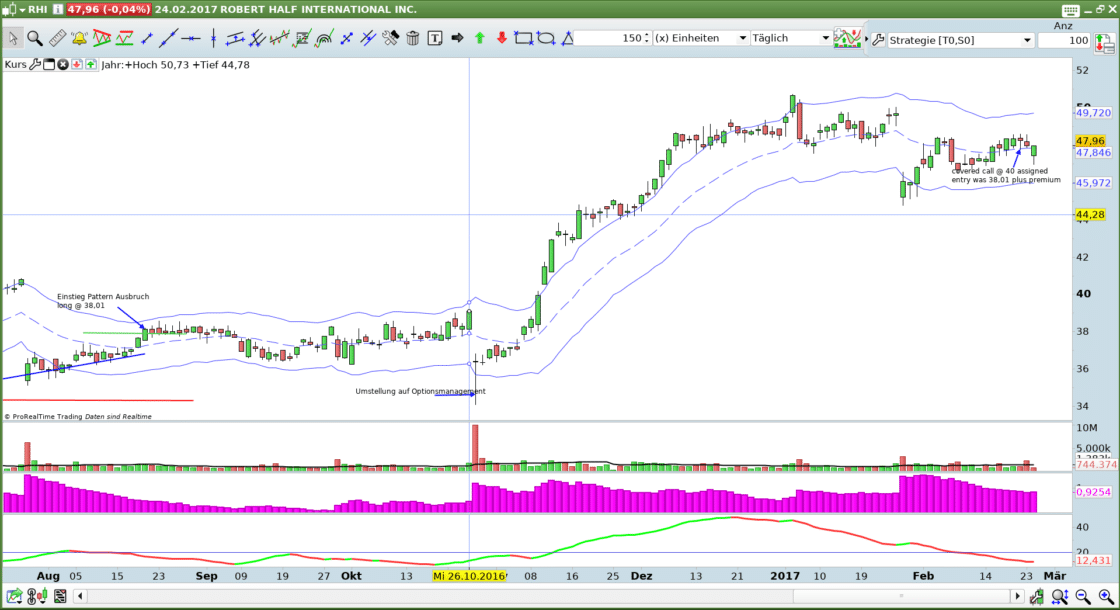
Task: Open the list panel icon at bottom left
Action: pos(60,596)
